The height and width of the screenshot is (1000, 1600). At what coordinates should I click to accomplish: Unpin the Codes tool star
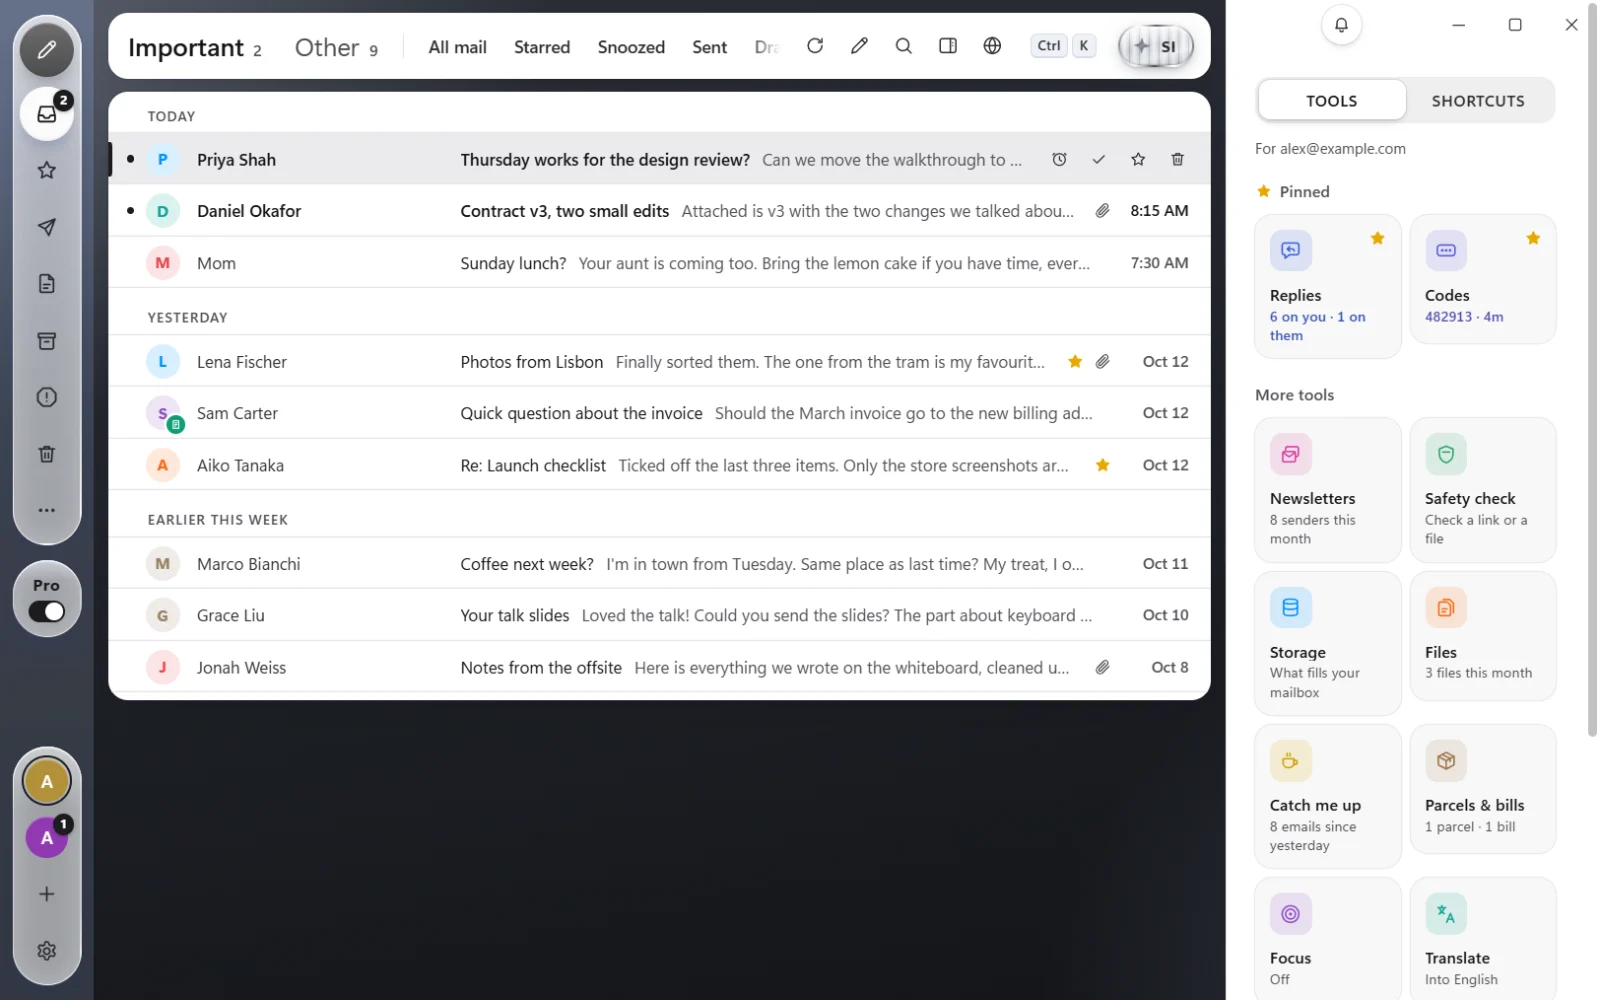coord(1533,238)
